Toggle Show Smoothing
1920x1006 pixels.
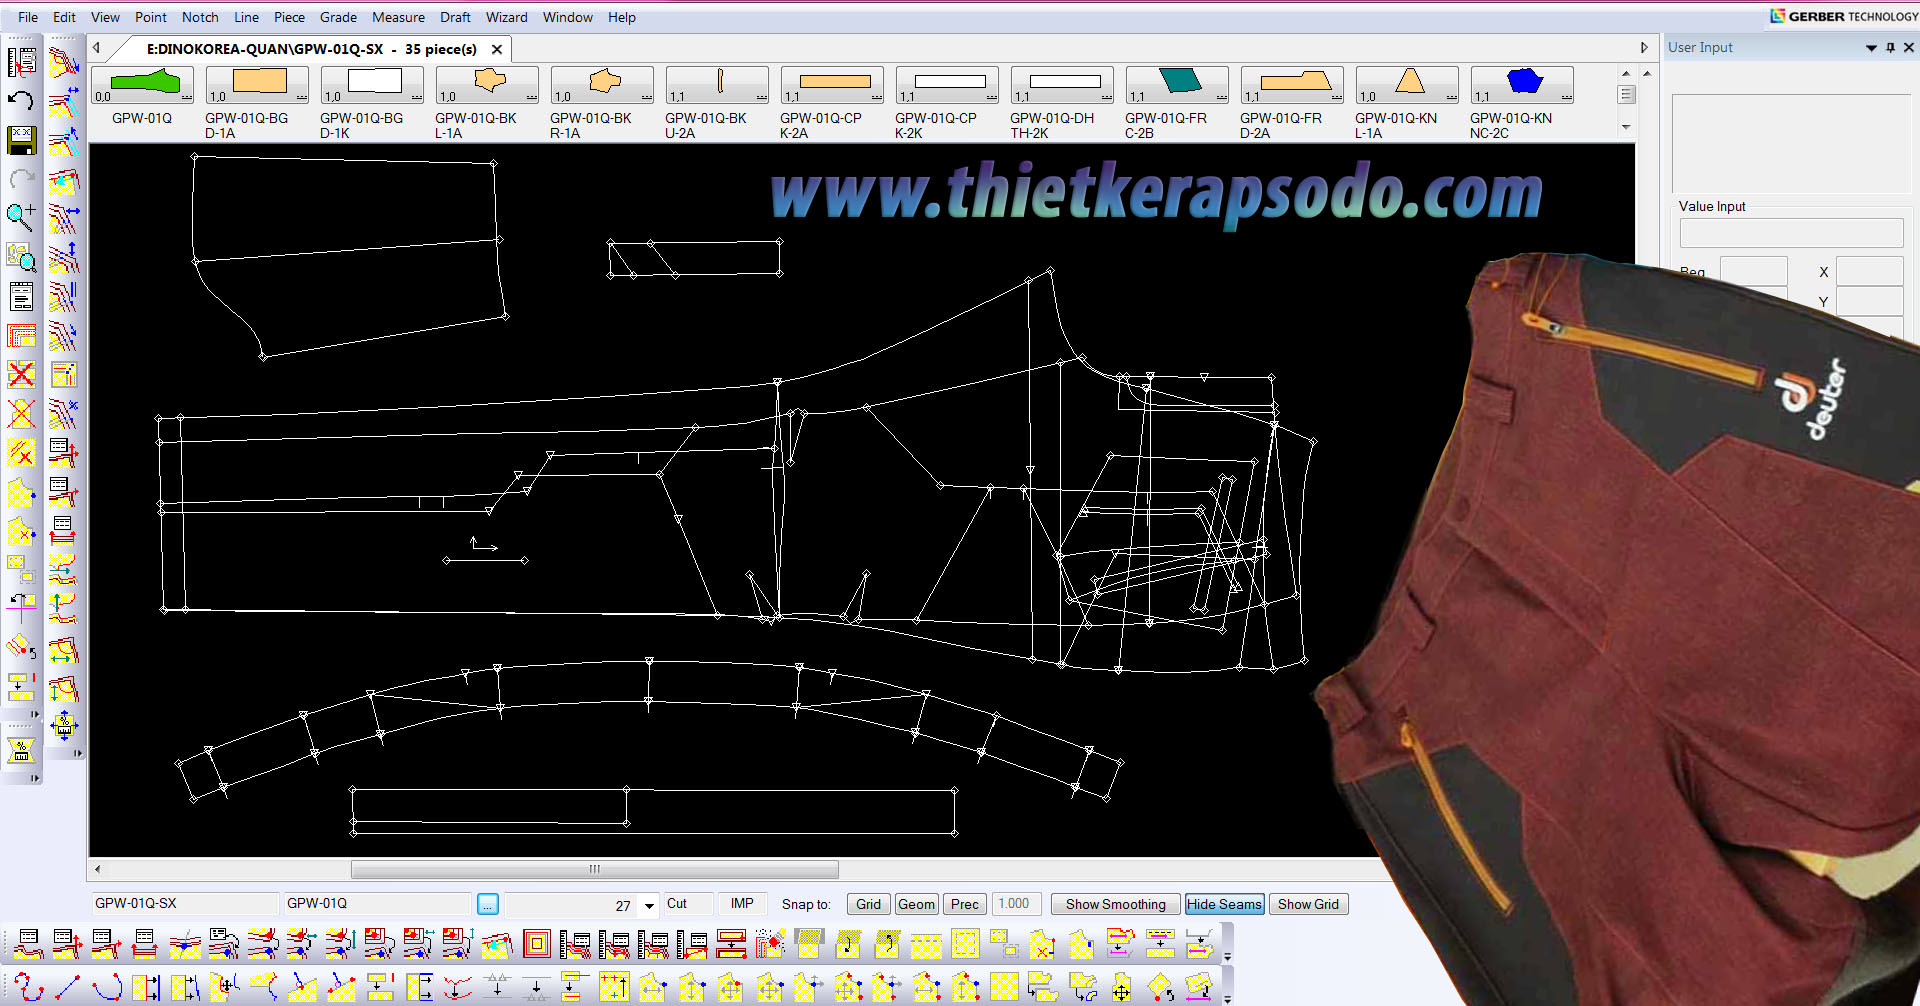coord(1115,904)
